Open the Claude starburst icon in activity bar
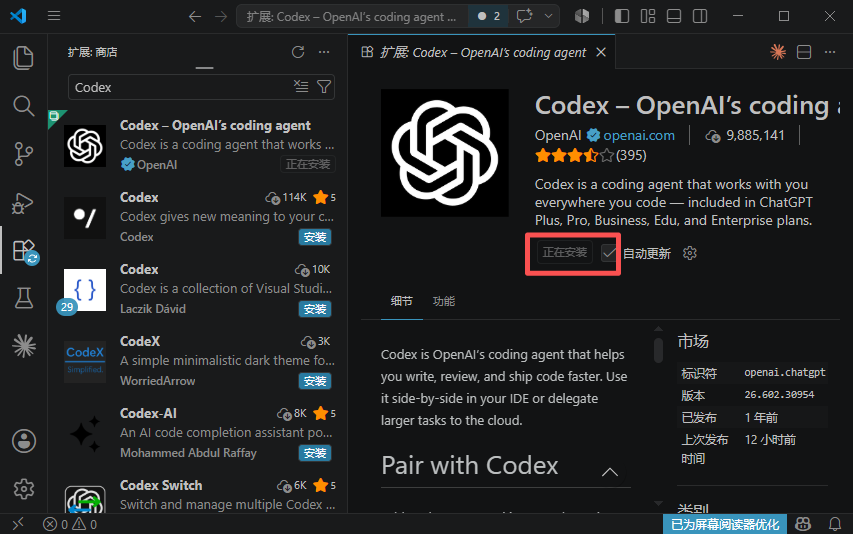853x534 pixels. [23, 346]
